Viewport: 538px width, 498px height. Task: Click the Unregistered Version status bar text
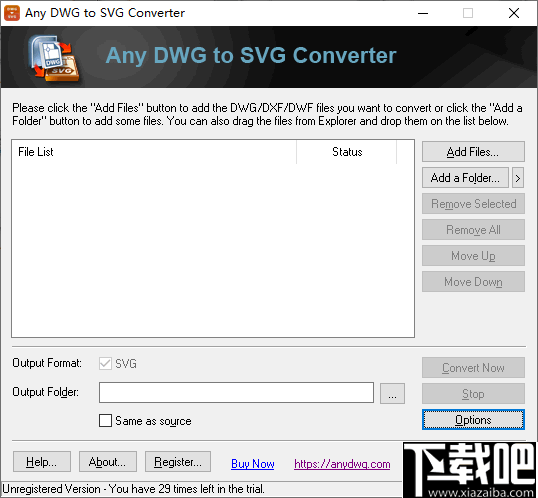pos(133,489)
